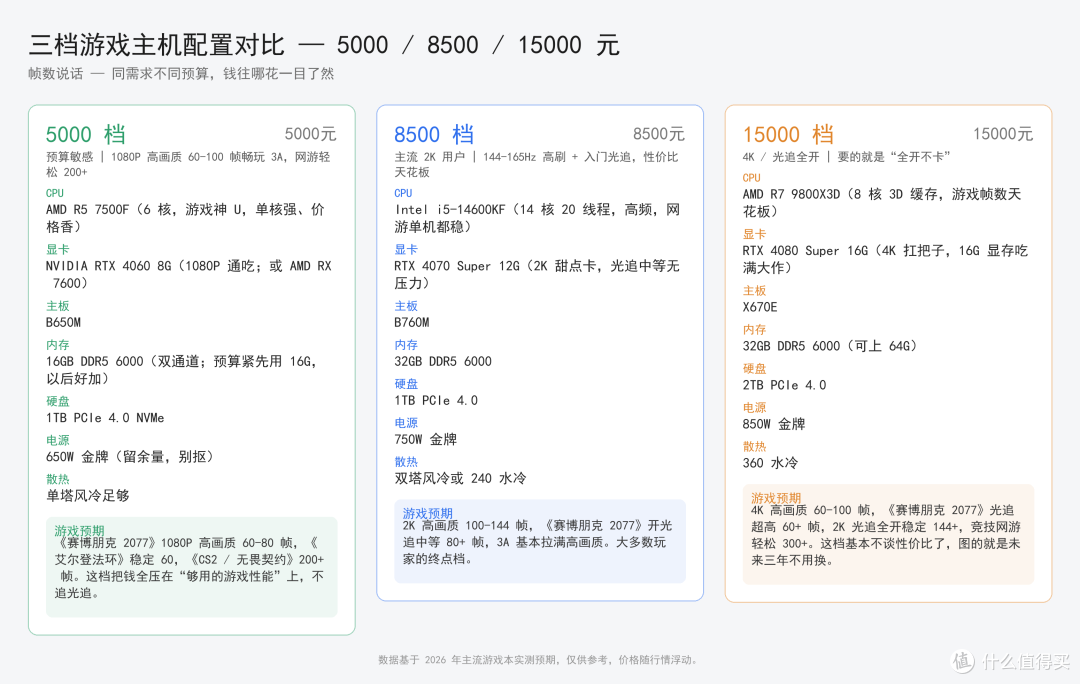Viewport: 1080px width, 684px height.
Task: Click blue 游戏预期 label in 8500 card
Action: point(428,513)
